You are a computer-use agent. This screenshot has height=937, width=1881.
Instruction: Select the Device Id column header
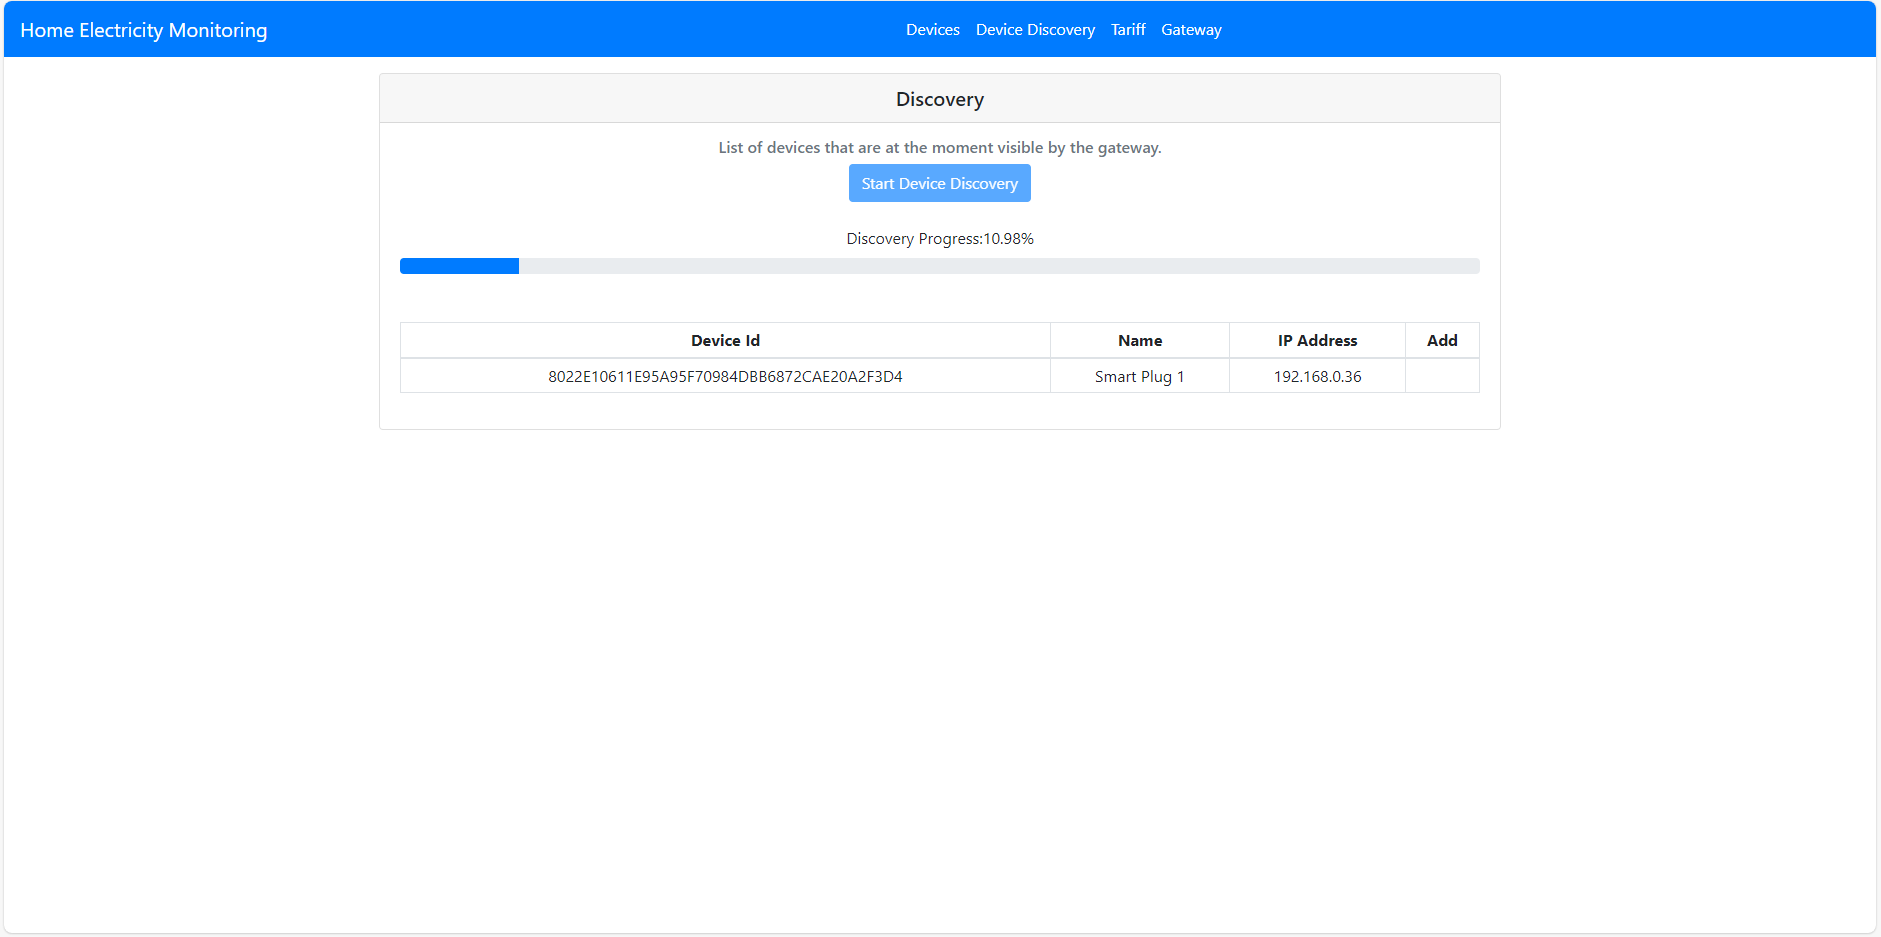[725, 340]
